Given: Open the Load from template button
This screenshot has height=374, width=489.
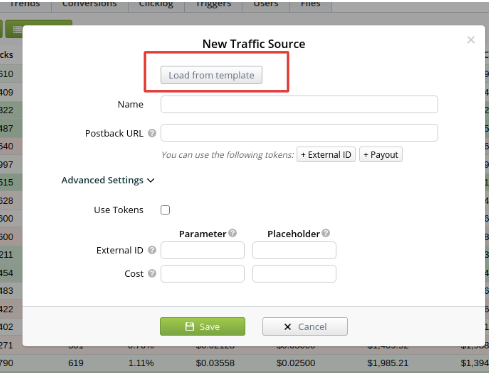Looking at the screenshot, I should point(211,75).
